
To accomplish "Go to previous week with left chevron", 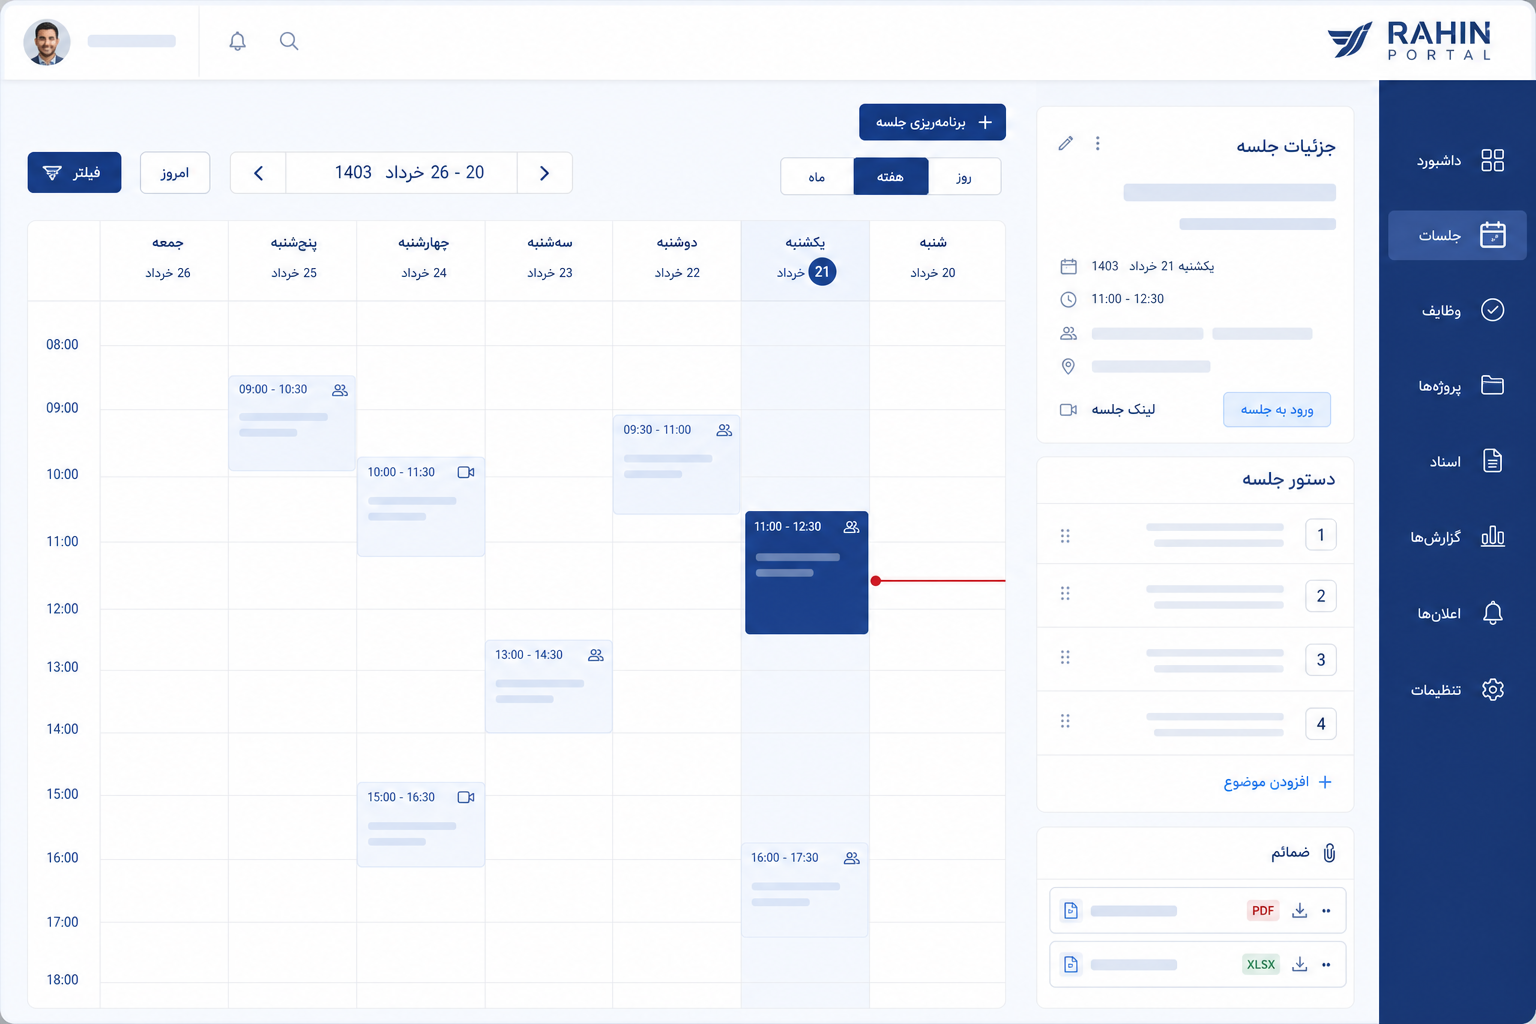I will click(x=258, y=173).
